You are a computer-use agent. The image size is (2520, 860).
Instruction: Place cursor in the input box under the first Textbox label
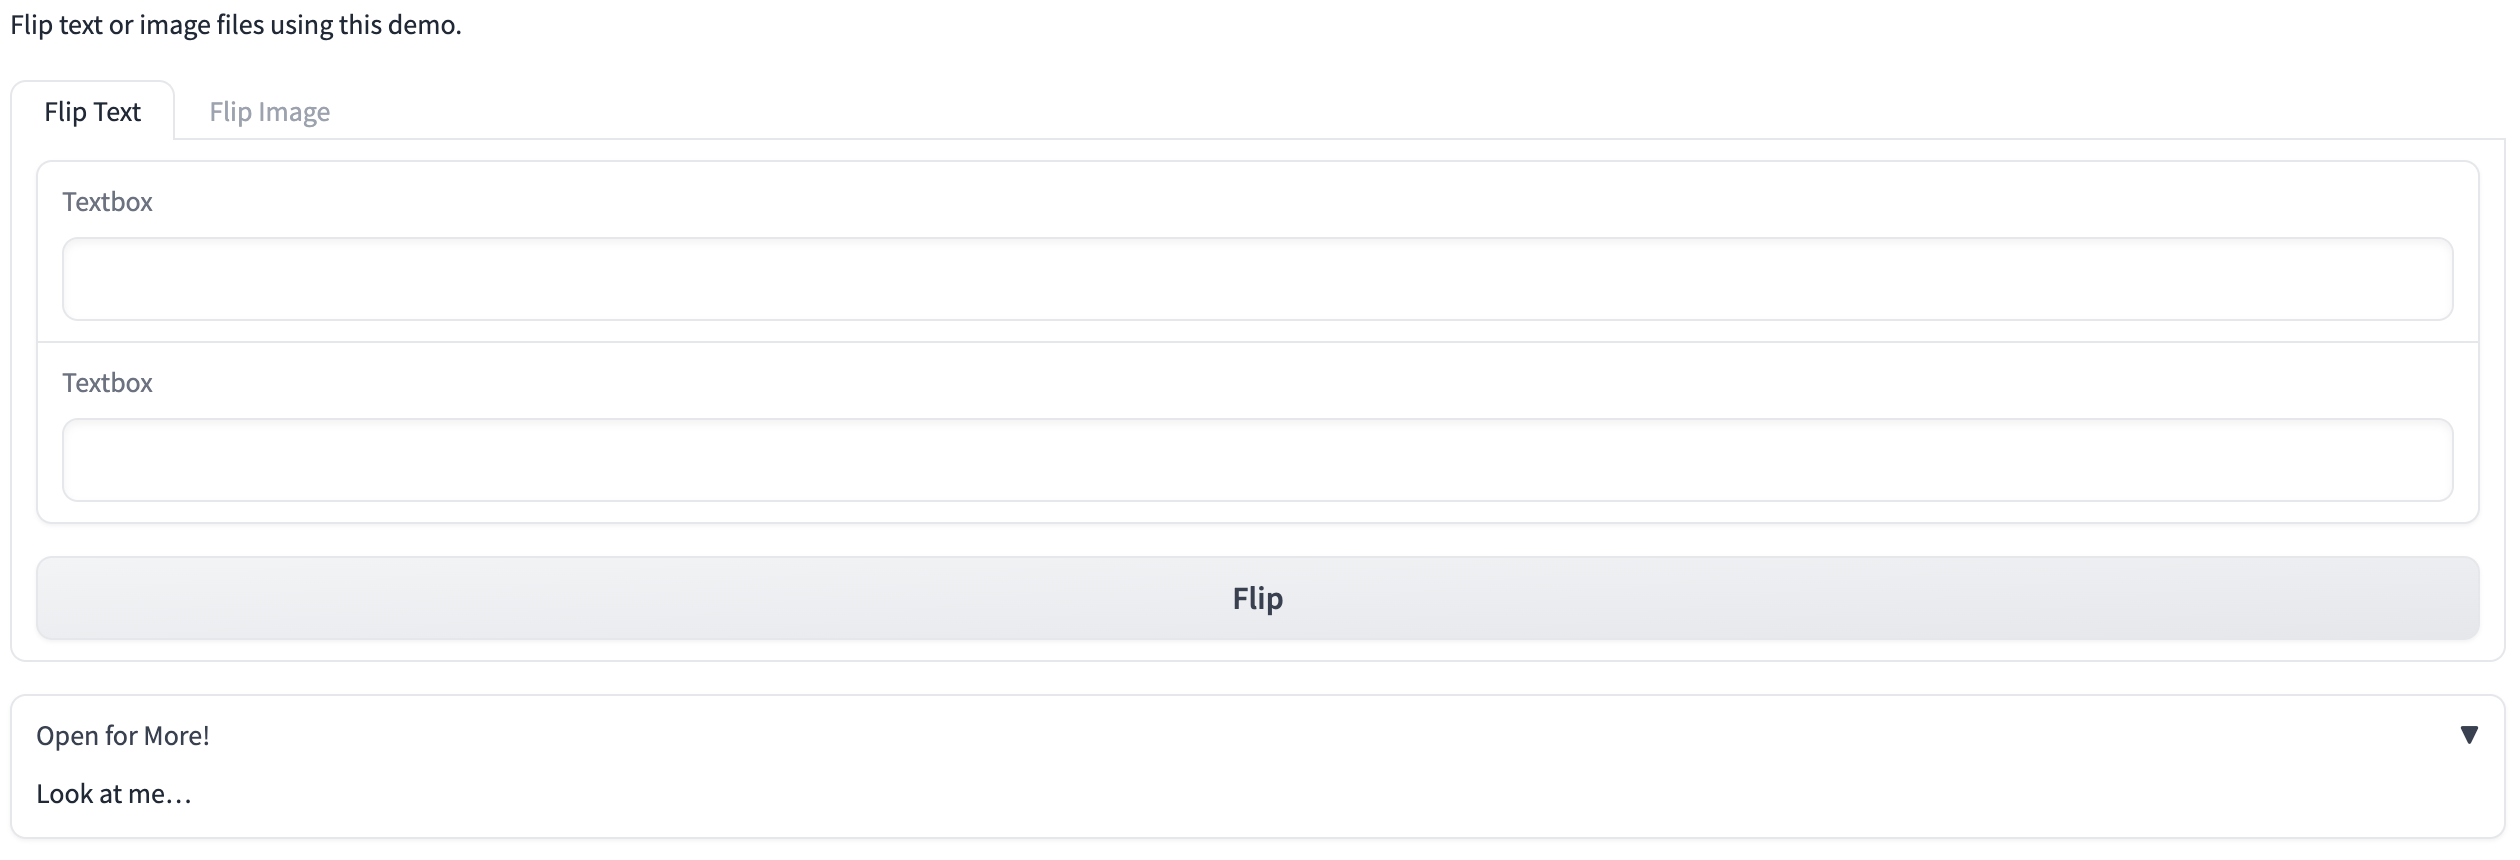[1257, 279]
